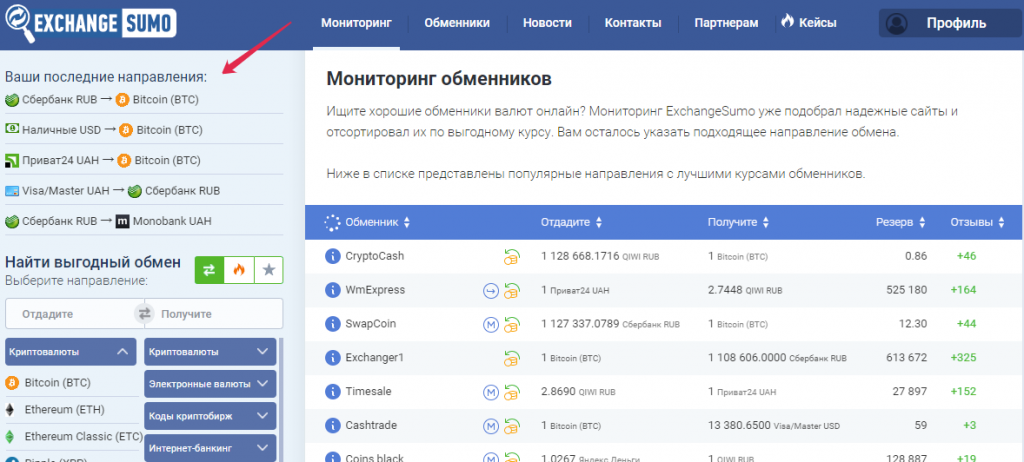This screenshot has height=462, width=1024.
Task: Click coins icon in Exchanger1 row
Action: coord(511,358)
